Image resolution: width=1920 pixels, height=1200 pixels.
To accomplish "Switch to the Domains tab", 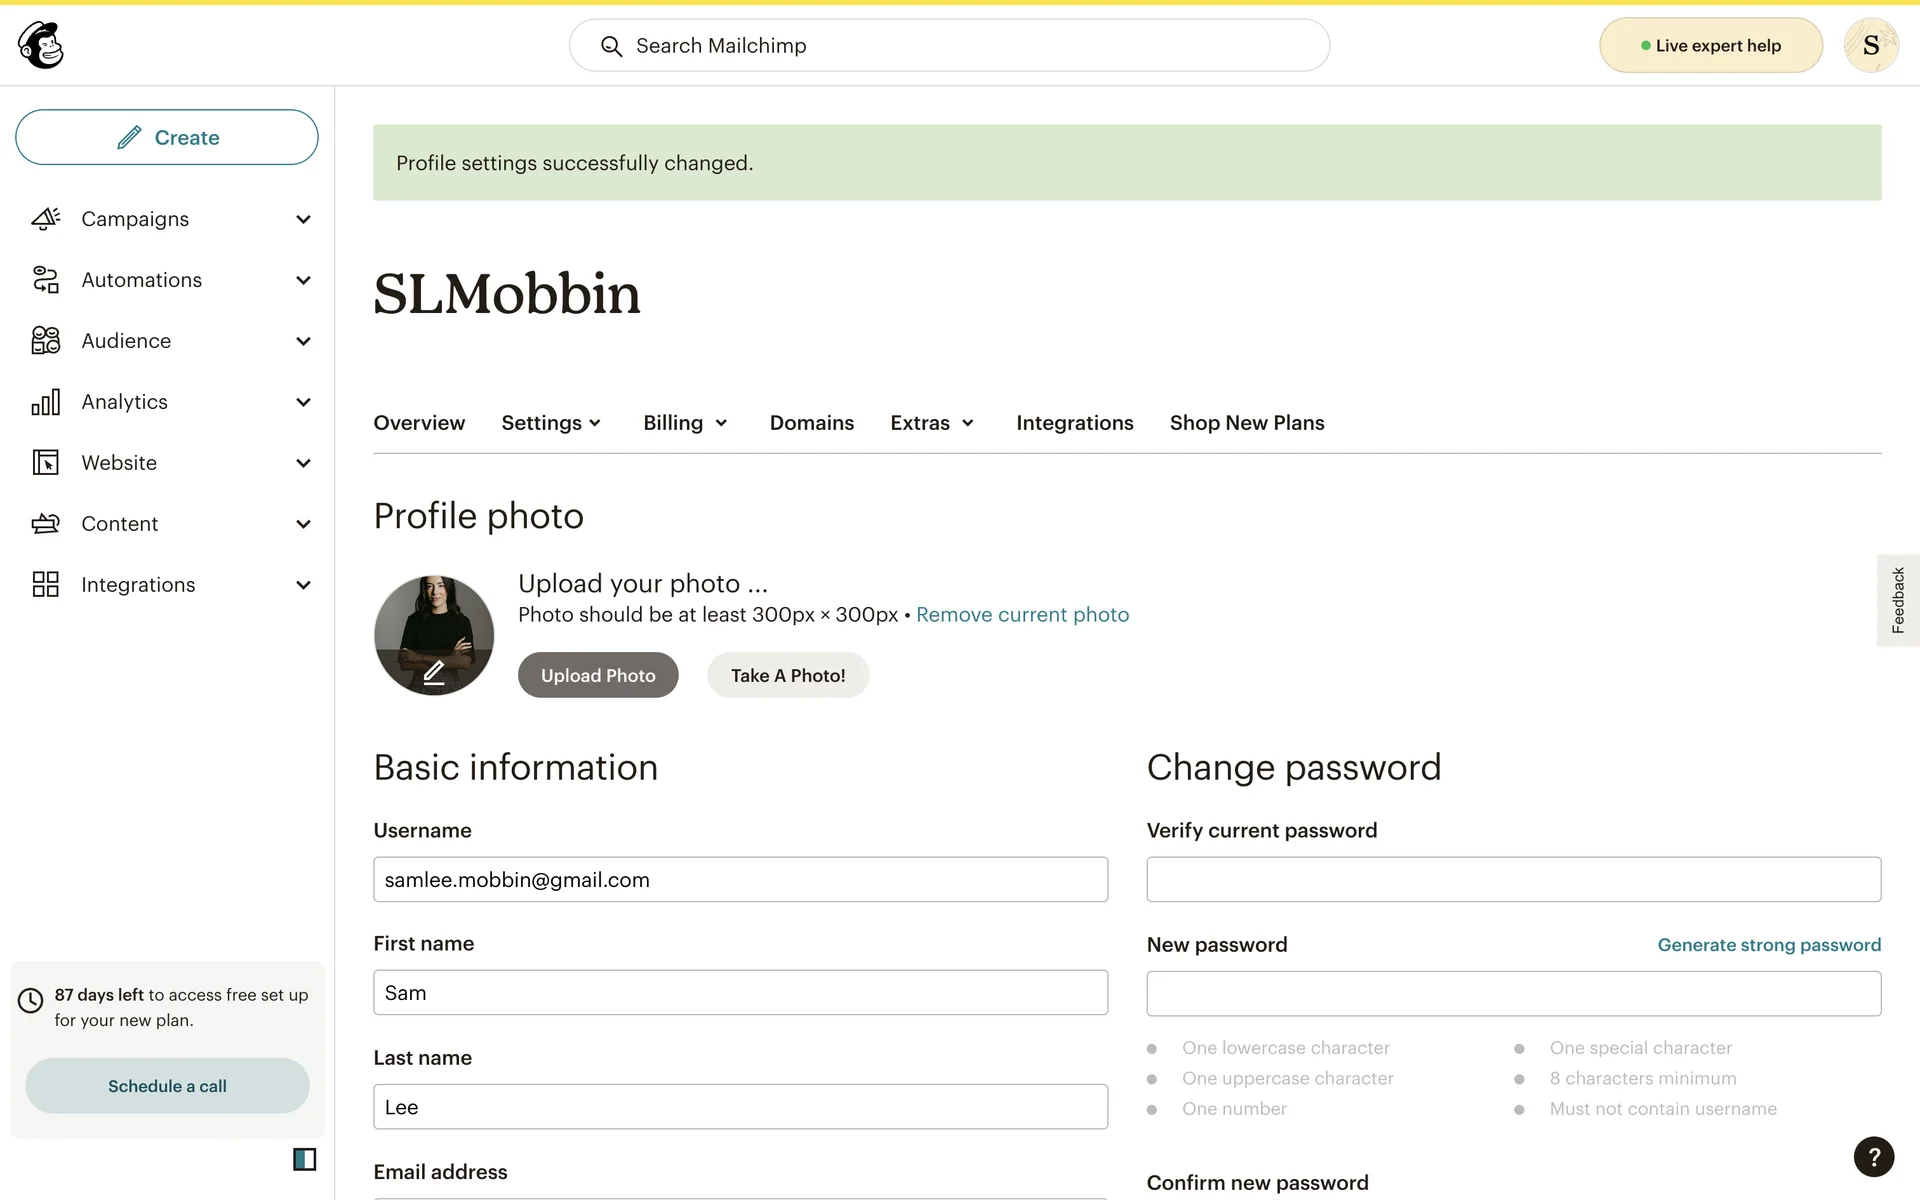I will [811, 423].
